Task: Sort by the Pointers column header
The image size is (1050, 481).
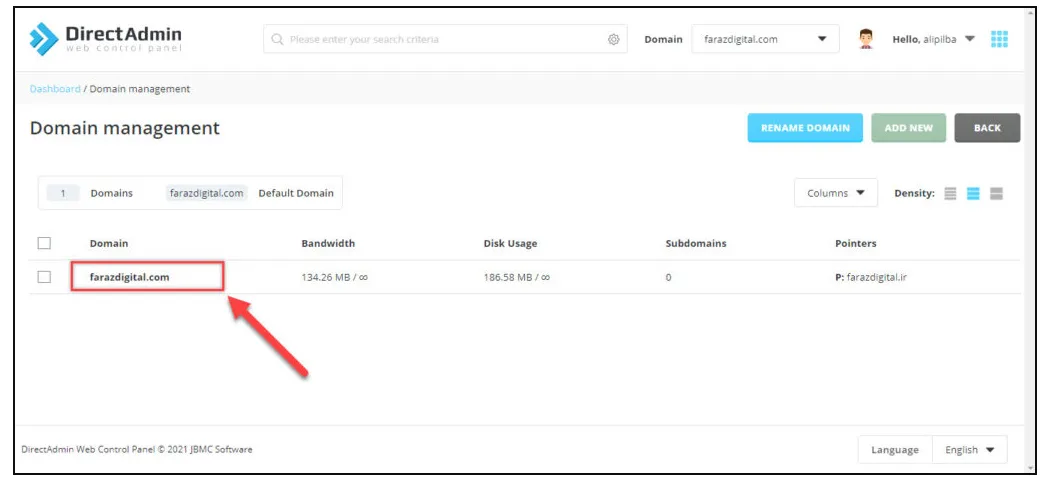Action: pyautogui.click(x=856, y=243)
